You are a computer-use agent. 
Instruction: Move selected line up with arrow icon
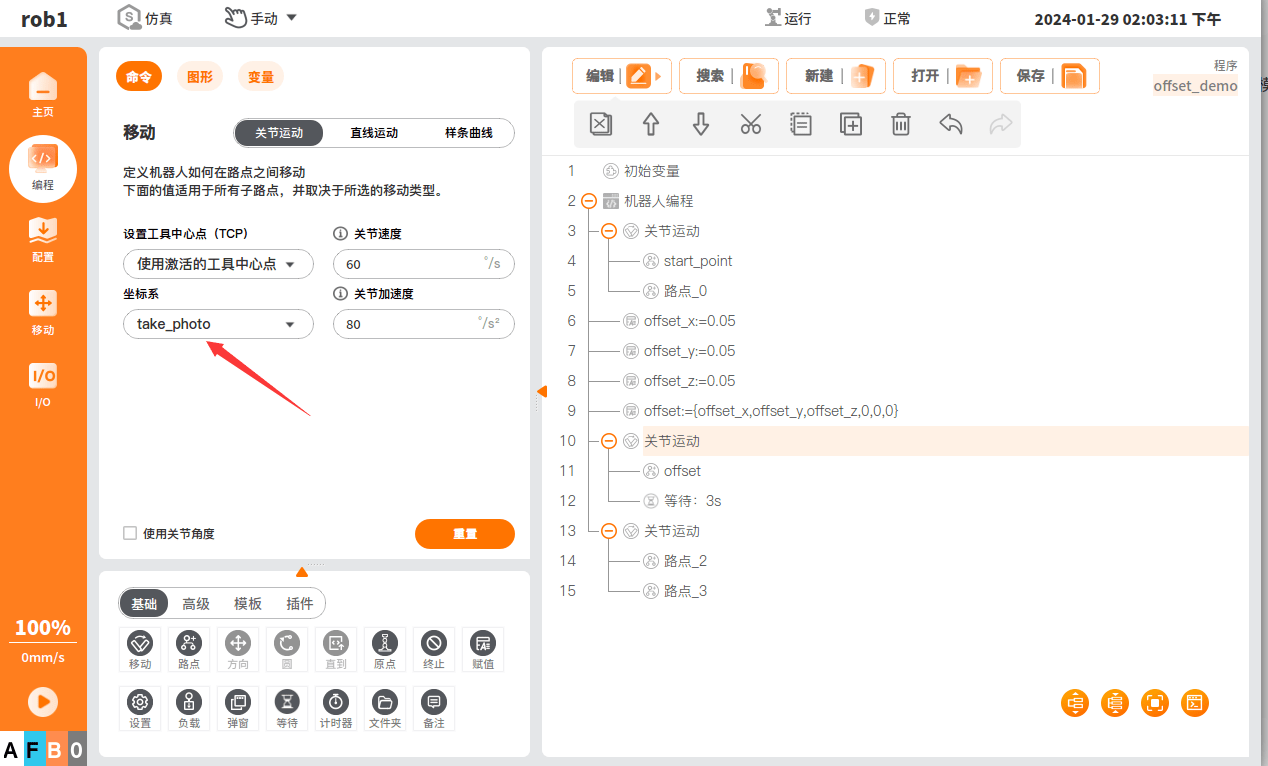tap(651, 124)
